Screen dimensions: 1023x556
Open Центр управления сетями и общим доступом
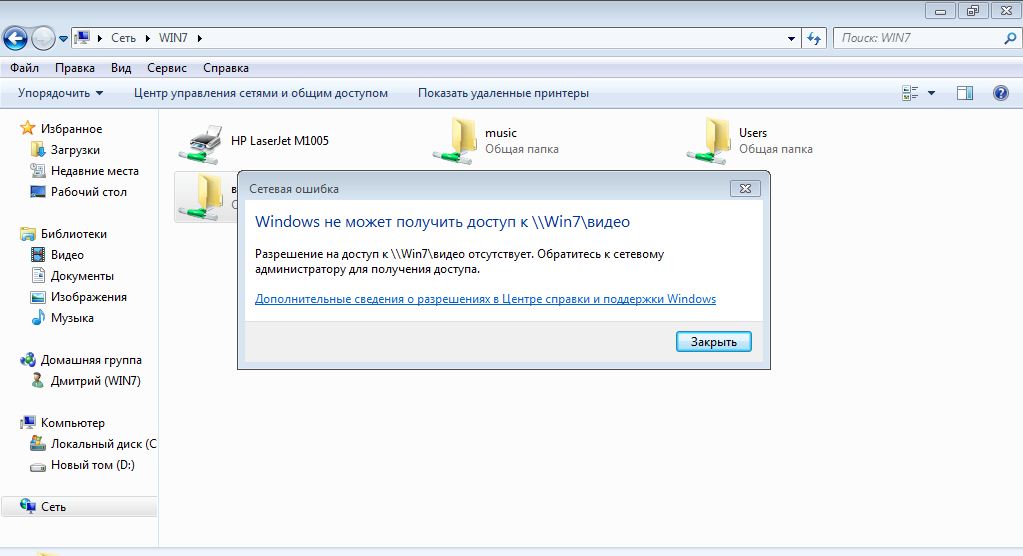tap(260, 93)
